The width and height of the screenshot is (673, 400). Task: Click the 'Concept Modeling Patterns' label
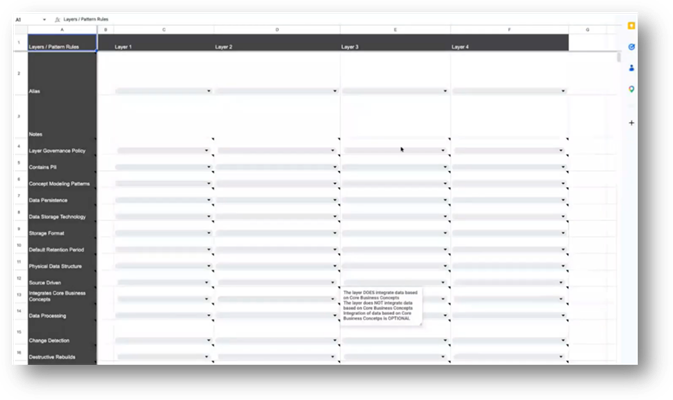(59, 184)
